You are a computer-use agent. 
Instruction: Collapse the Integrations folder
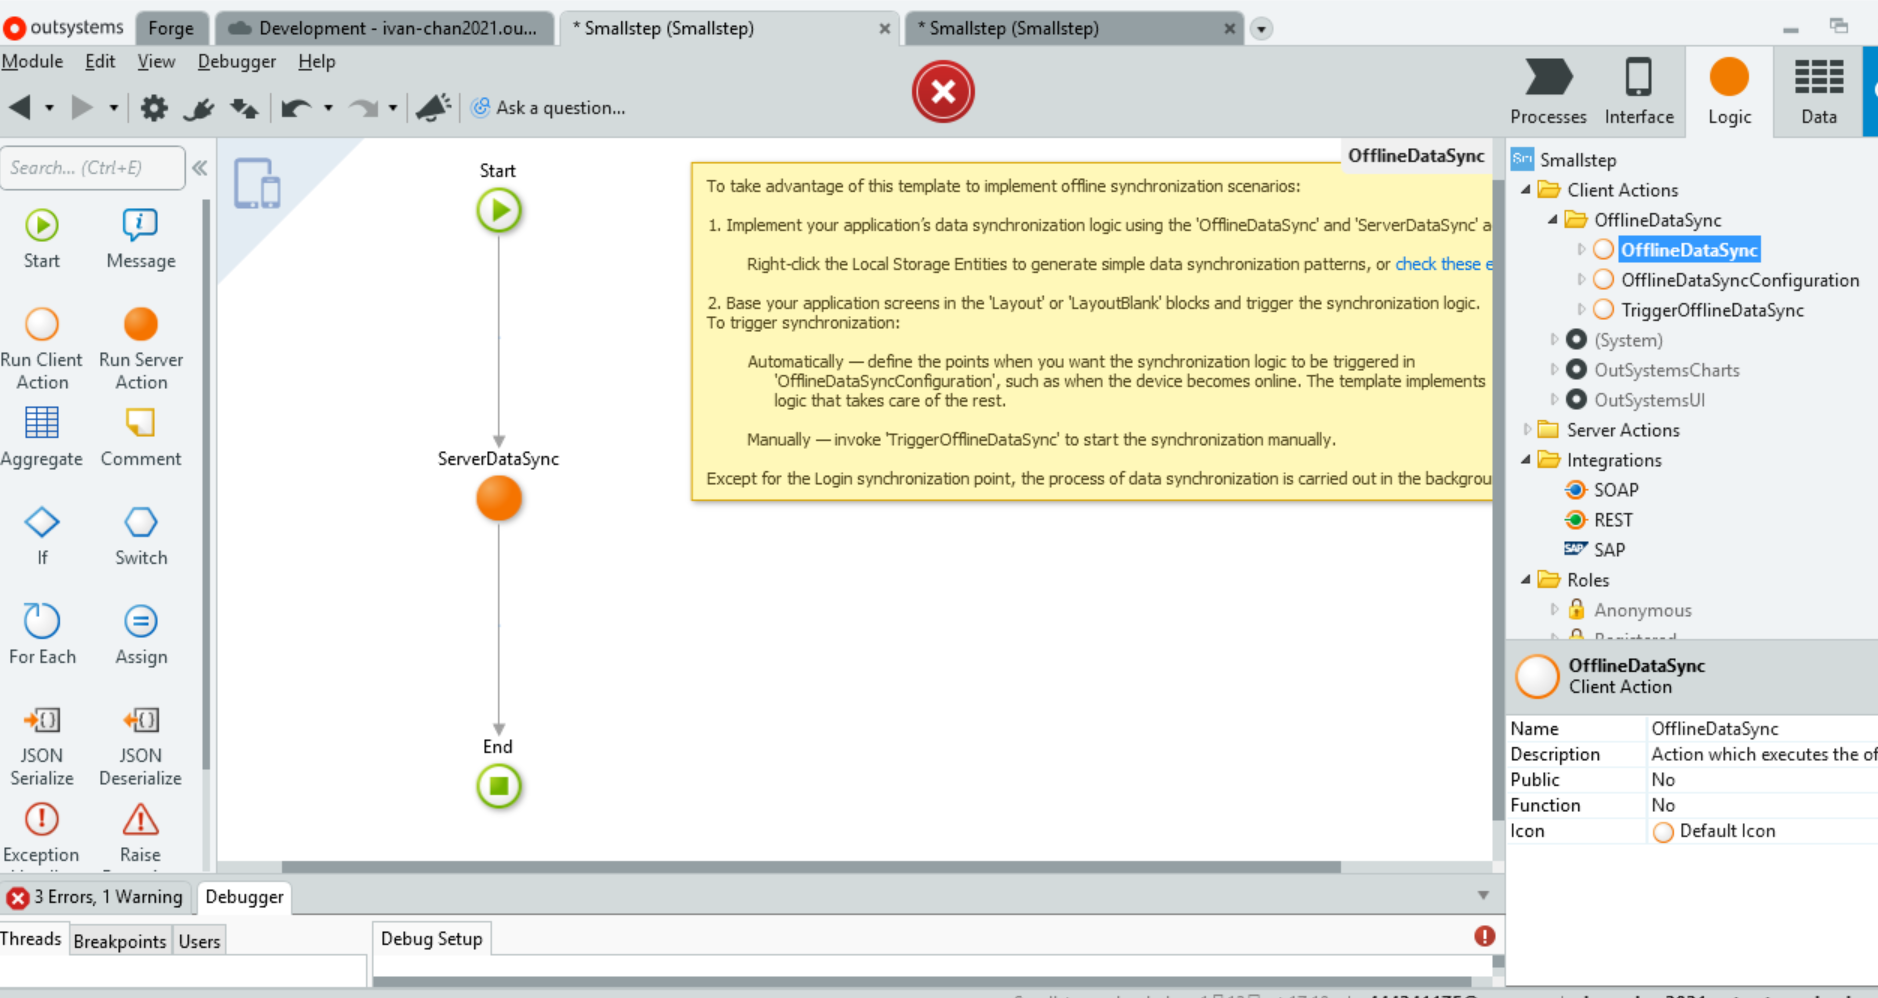click(1526, 460)
